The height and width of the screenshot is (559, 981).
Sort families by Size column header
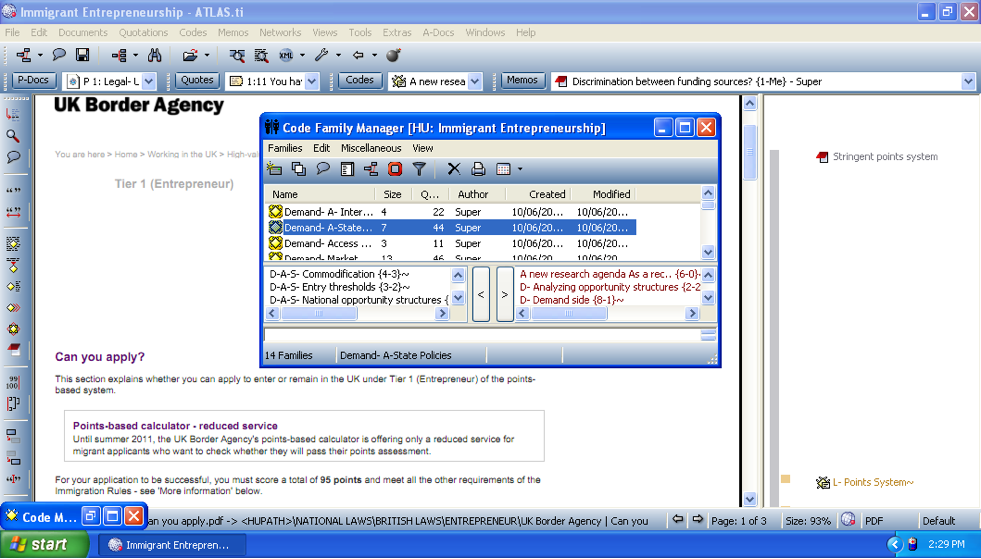click(392, 194)
